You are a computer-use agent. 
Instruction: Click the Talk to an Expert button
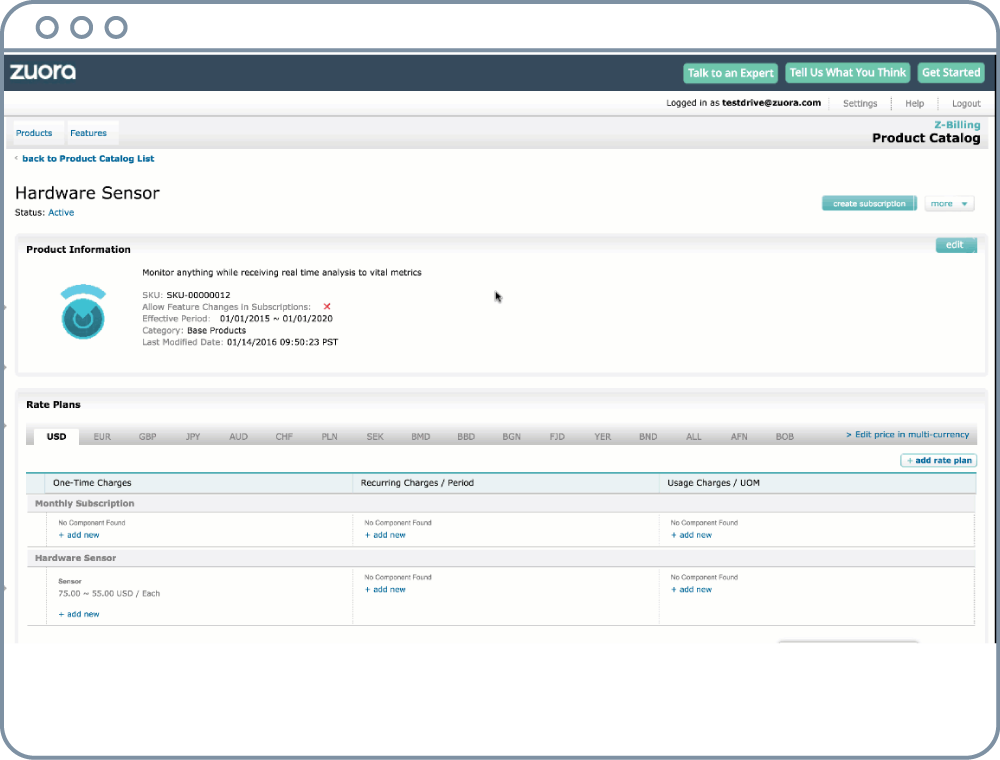pos(730,73)
